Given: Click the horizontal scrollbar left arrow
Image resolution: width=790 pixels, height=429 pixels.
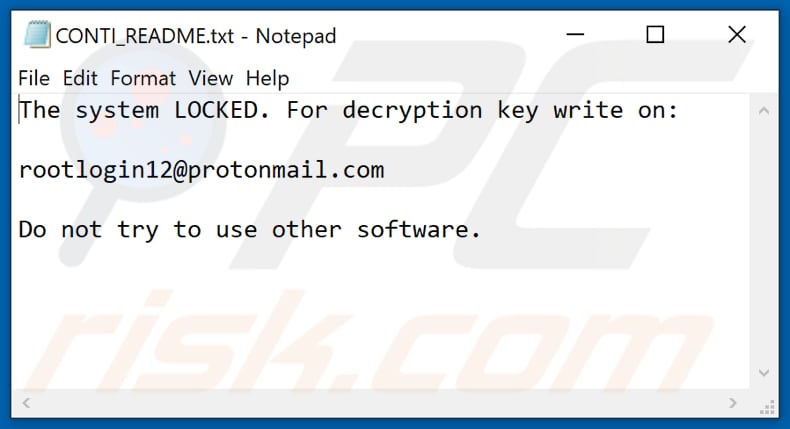Looking at the screenshot, I should [x=26, y=403].
